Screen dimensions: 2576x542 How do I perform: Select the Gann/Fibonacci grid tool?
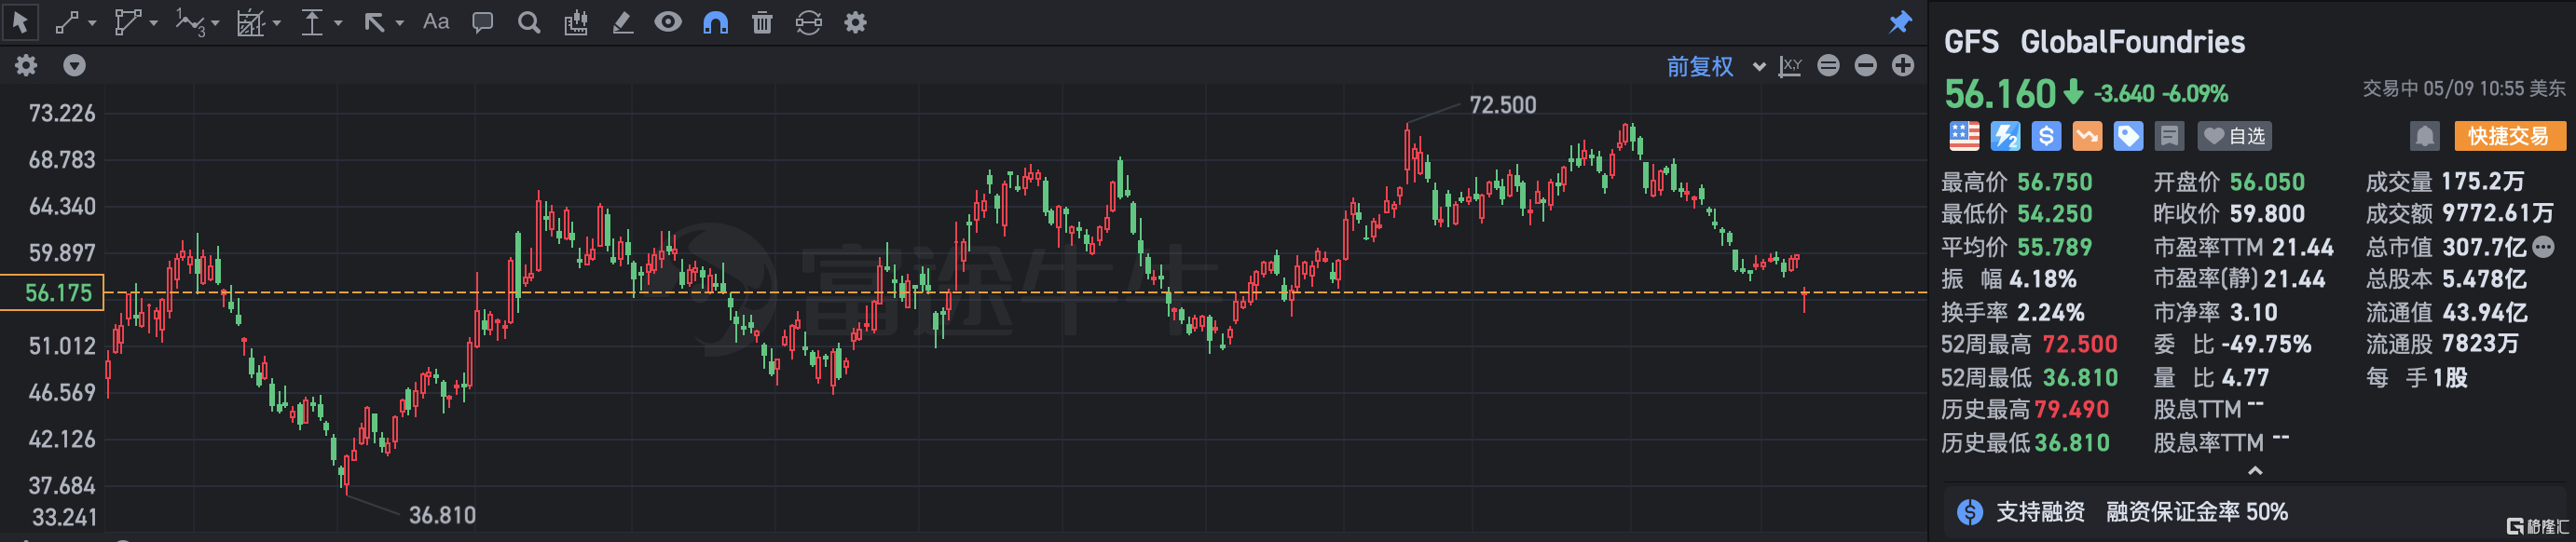pyautogui.click(x=250, y=22)
